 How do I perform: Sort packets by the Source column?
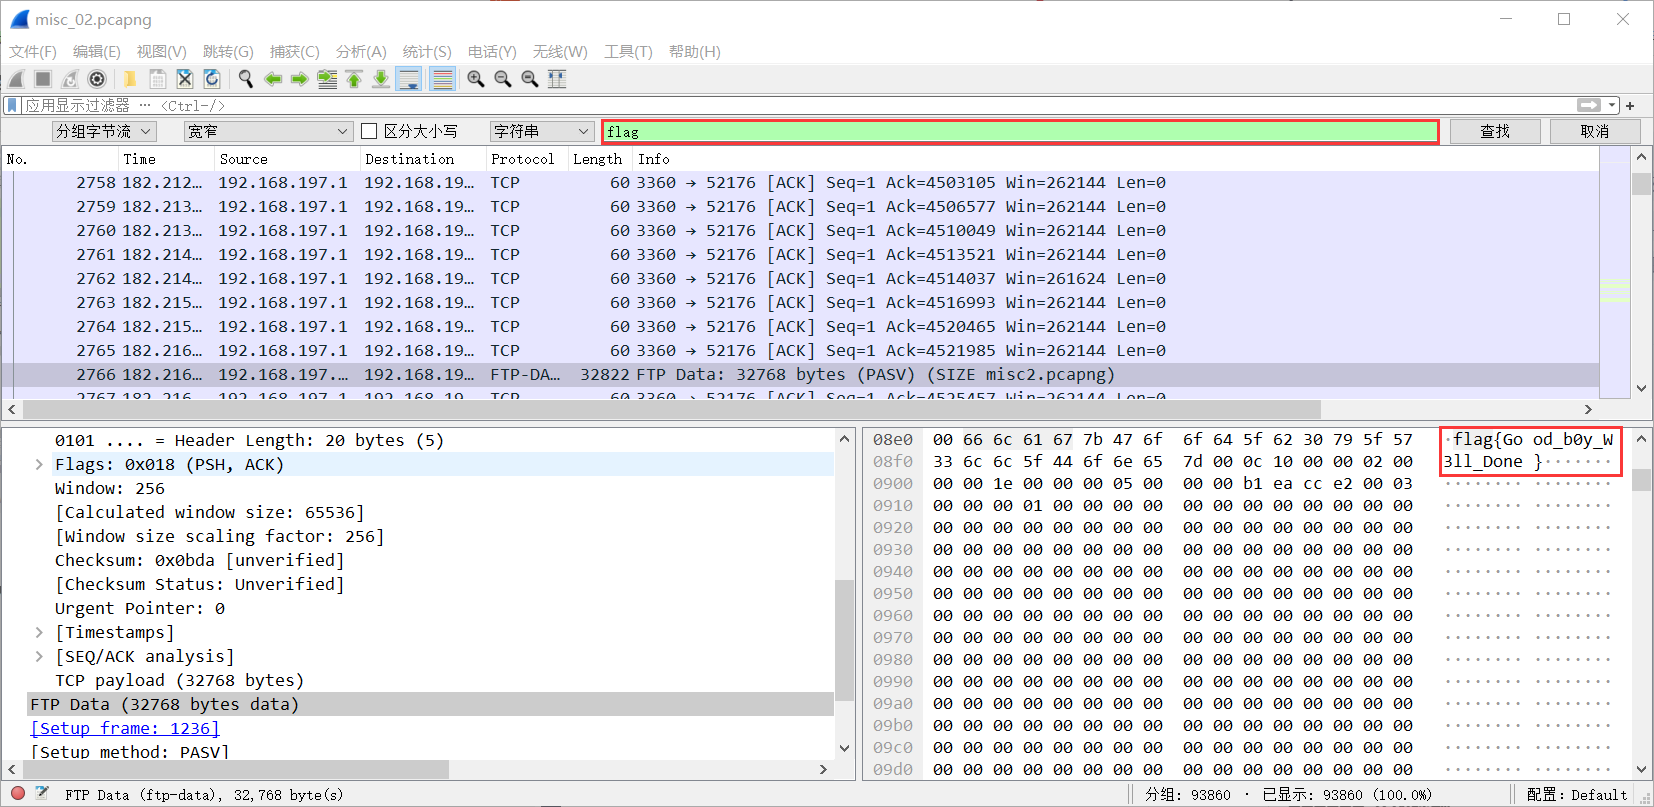287,159
